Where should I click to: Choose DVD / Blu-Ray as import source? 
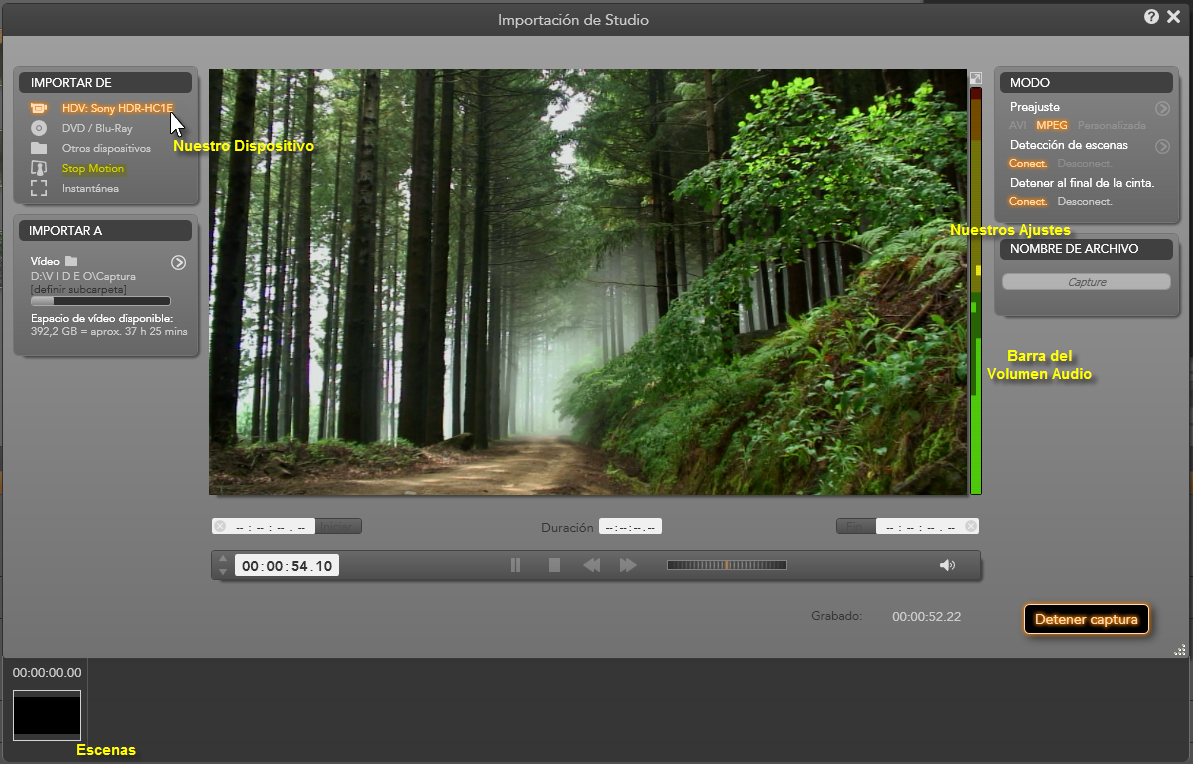pyautogui.click(x=96, y=128)
